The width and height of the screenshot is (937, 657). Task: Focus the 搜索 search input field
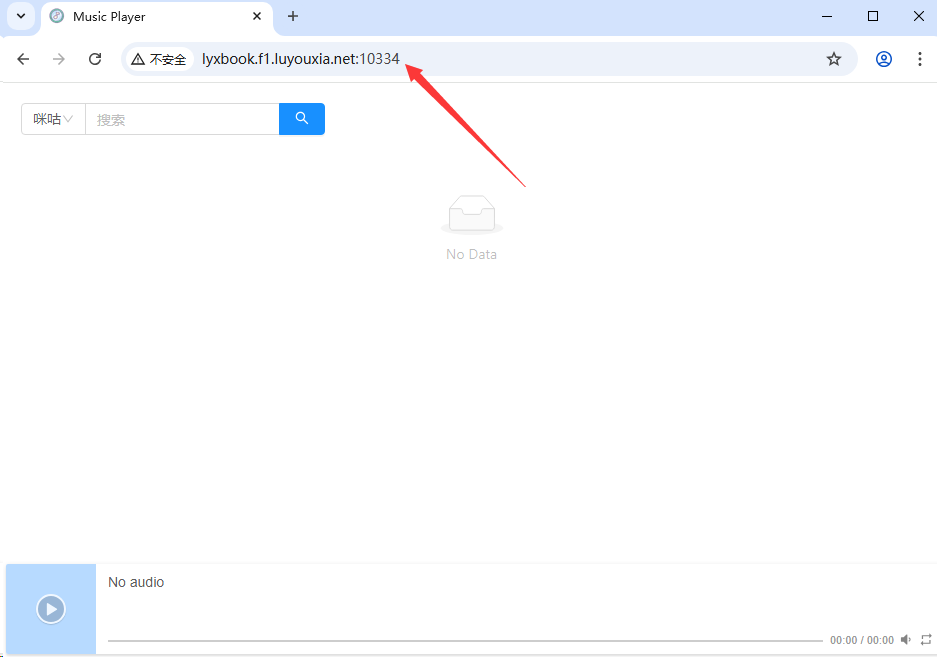tap(182, 119)
